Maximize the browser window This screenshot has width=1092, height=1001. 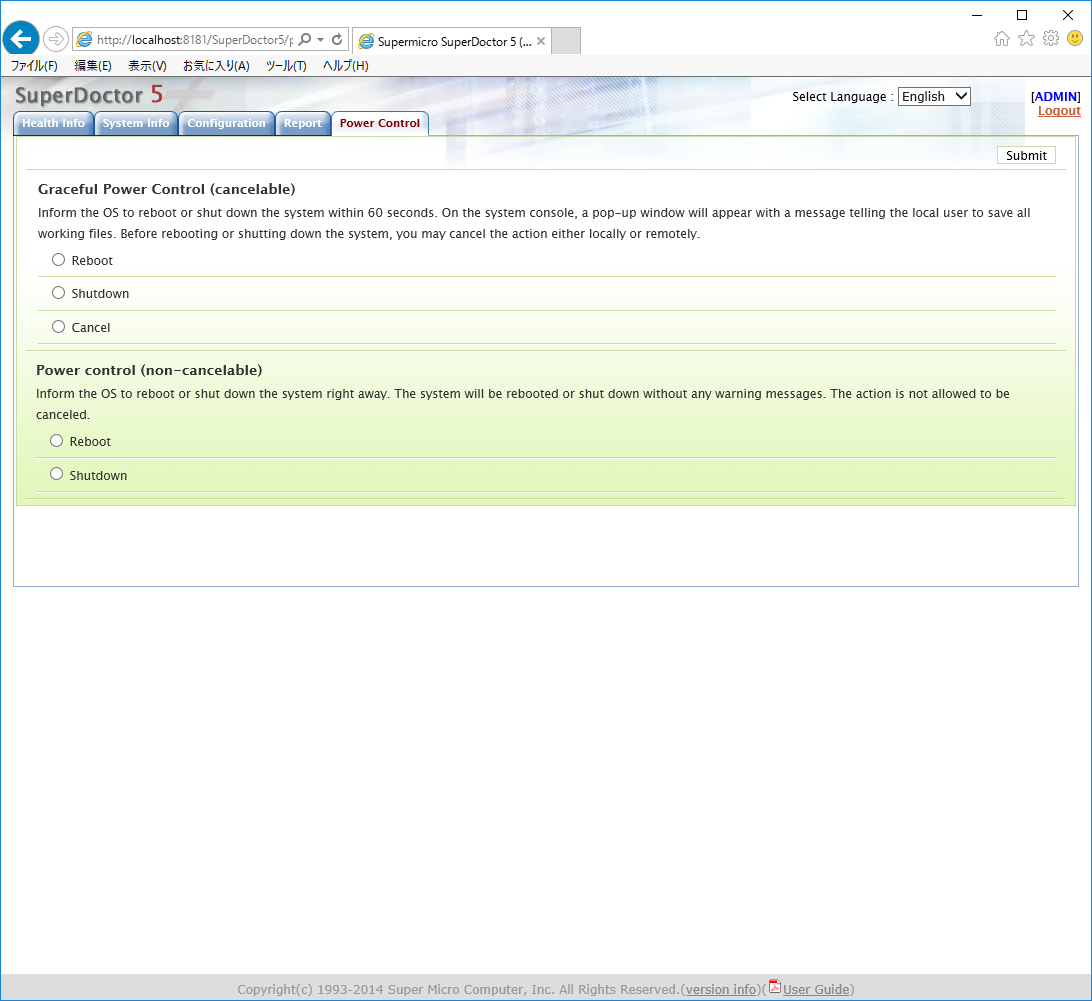tap(1022, 15)
